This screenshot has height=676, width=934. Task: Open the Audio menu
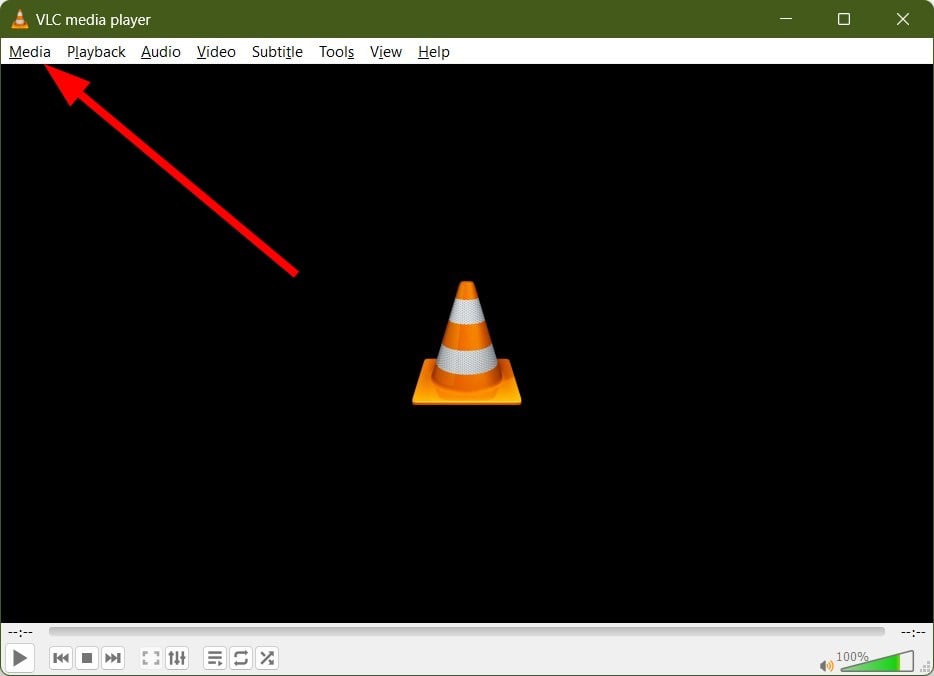point(161,52)
